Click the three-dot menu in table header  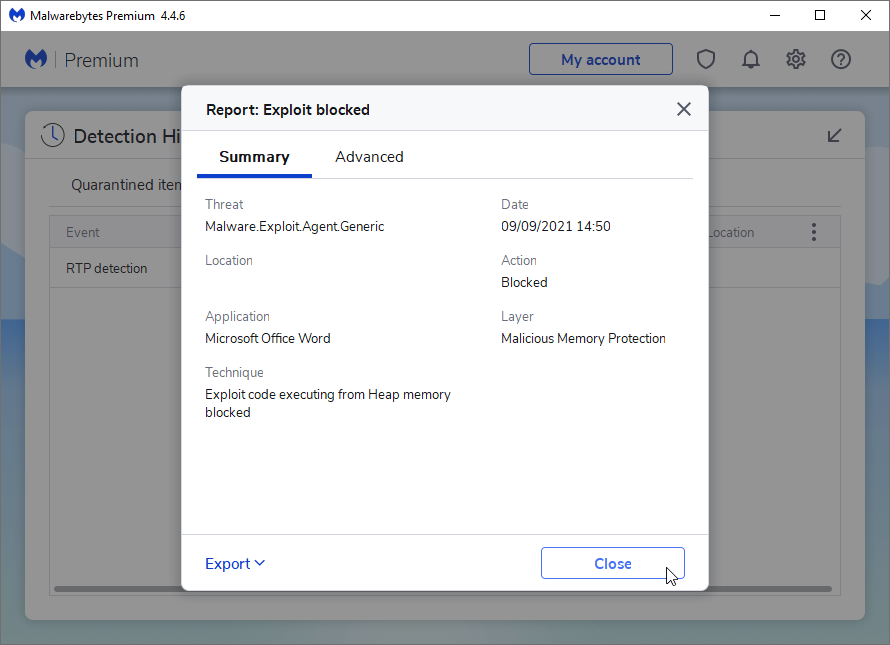click(x=813, y=233)
